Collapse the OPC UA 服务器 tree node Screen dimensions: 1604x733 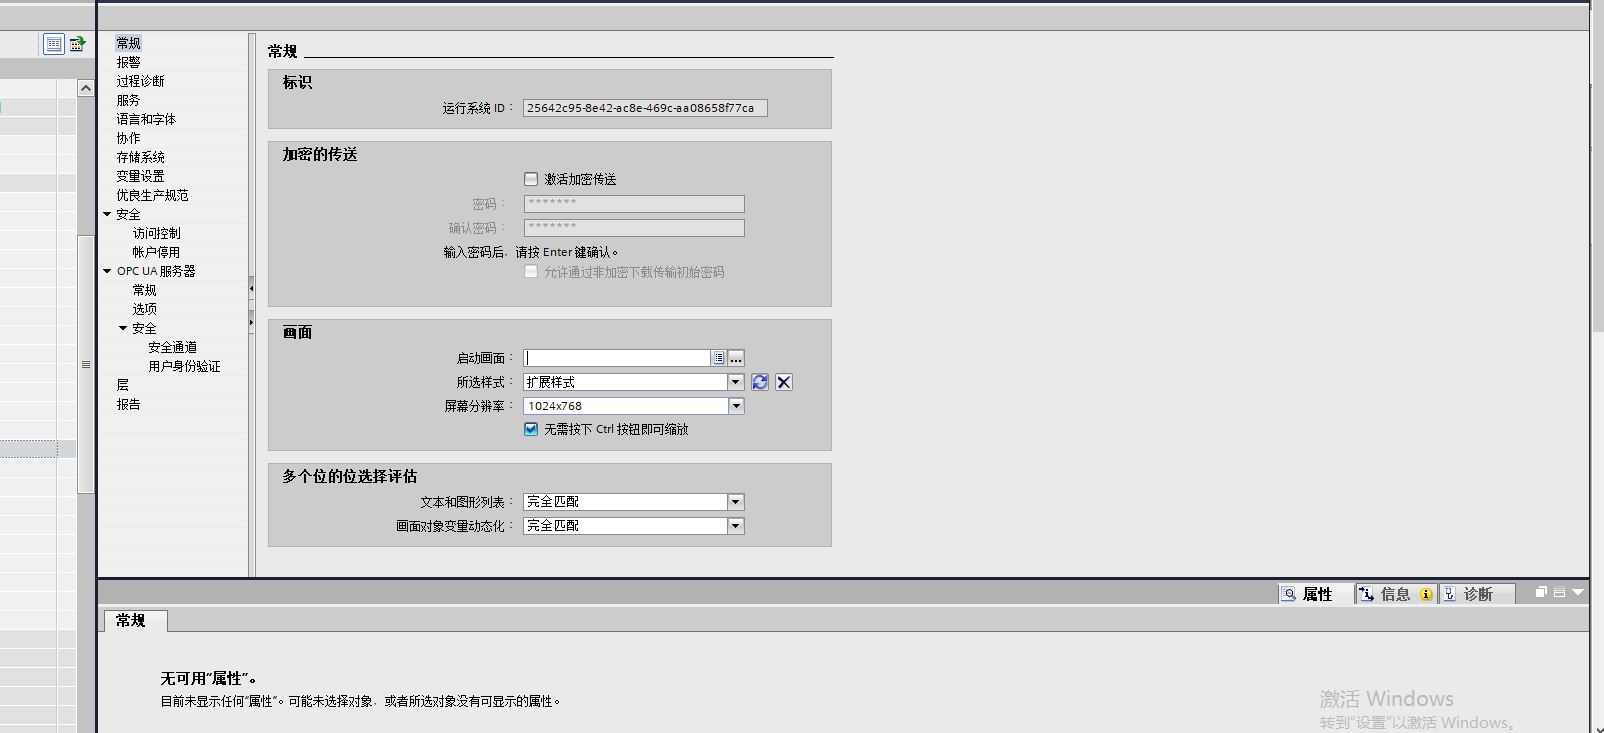tap(107, 271)
